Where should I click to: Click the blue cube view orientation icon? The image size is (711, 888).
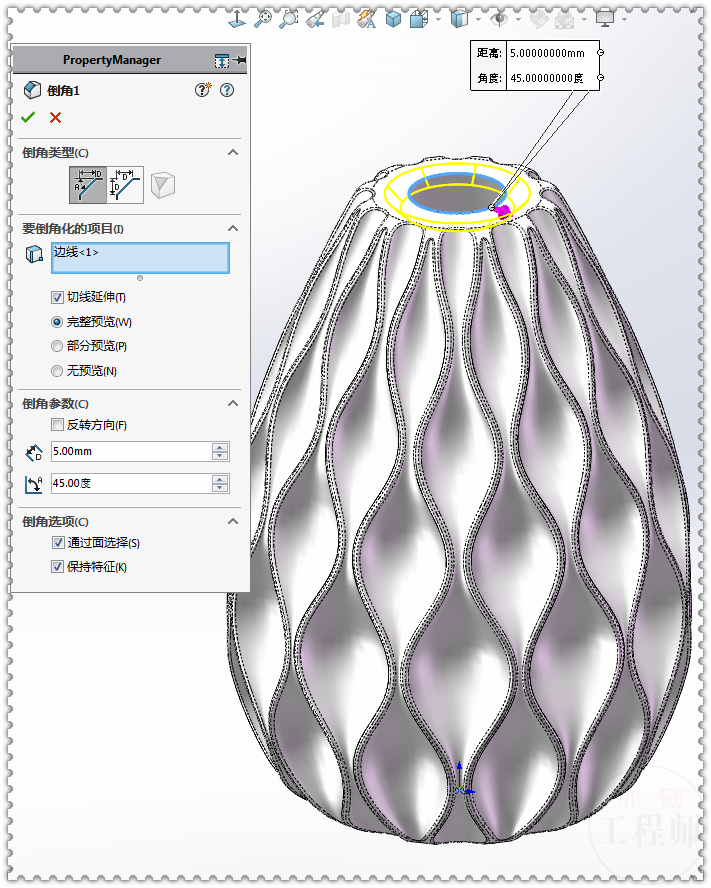pos(393,20)
